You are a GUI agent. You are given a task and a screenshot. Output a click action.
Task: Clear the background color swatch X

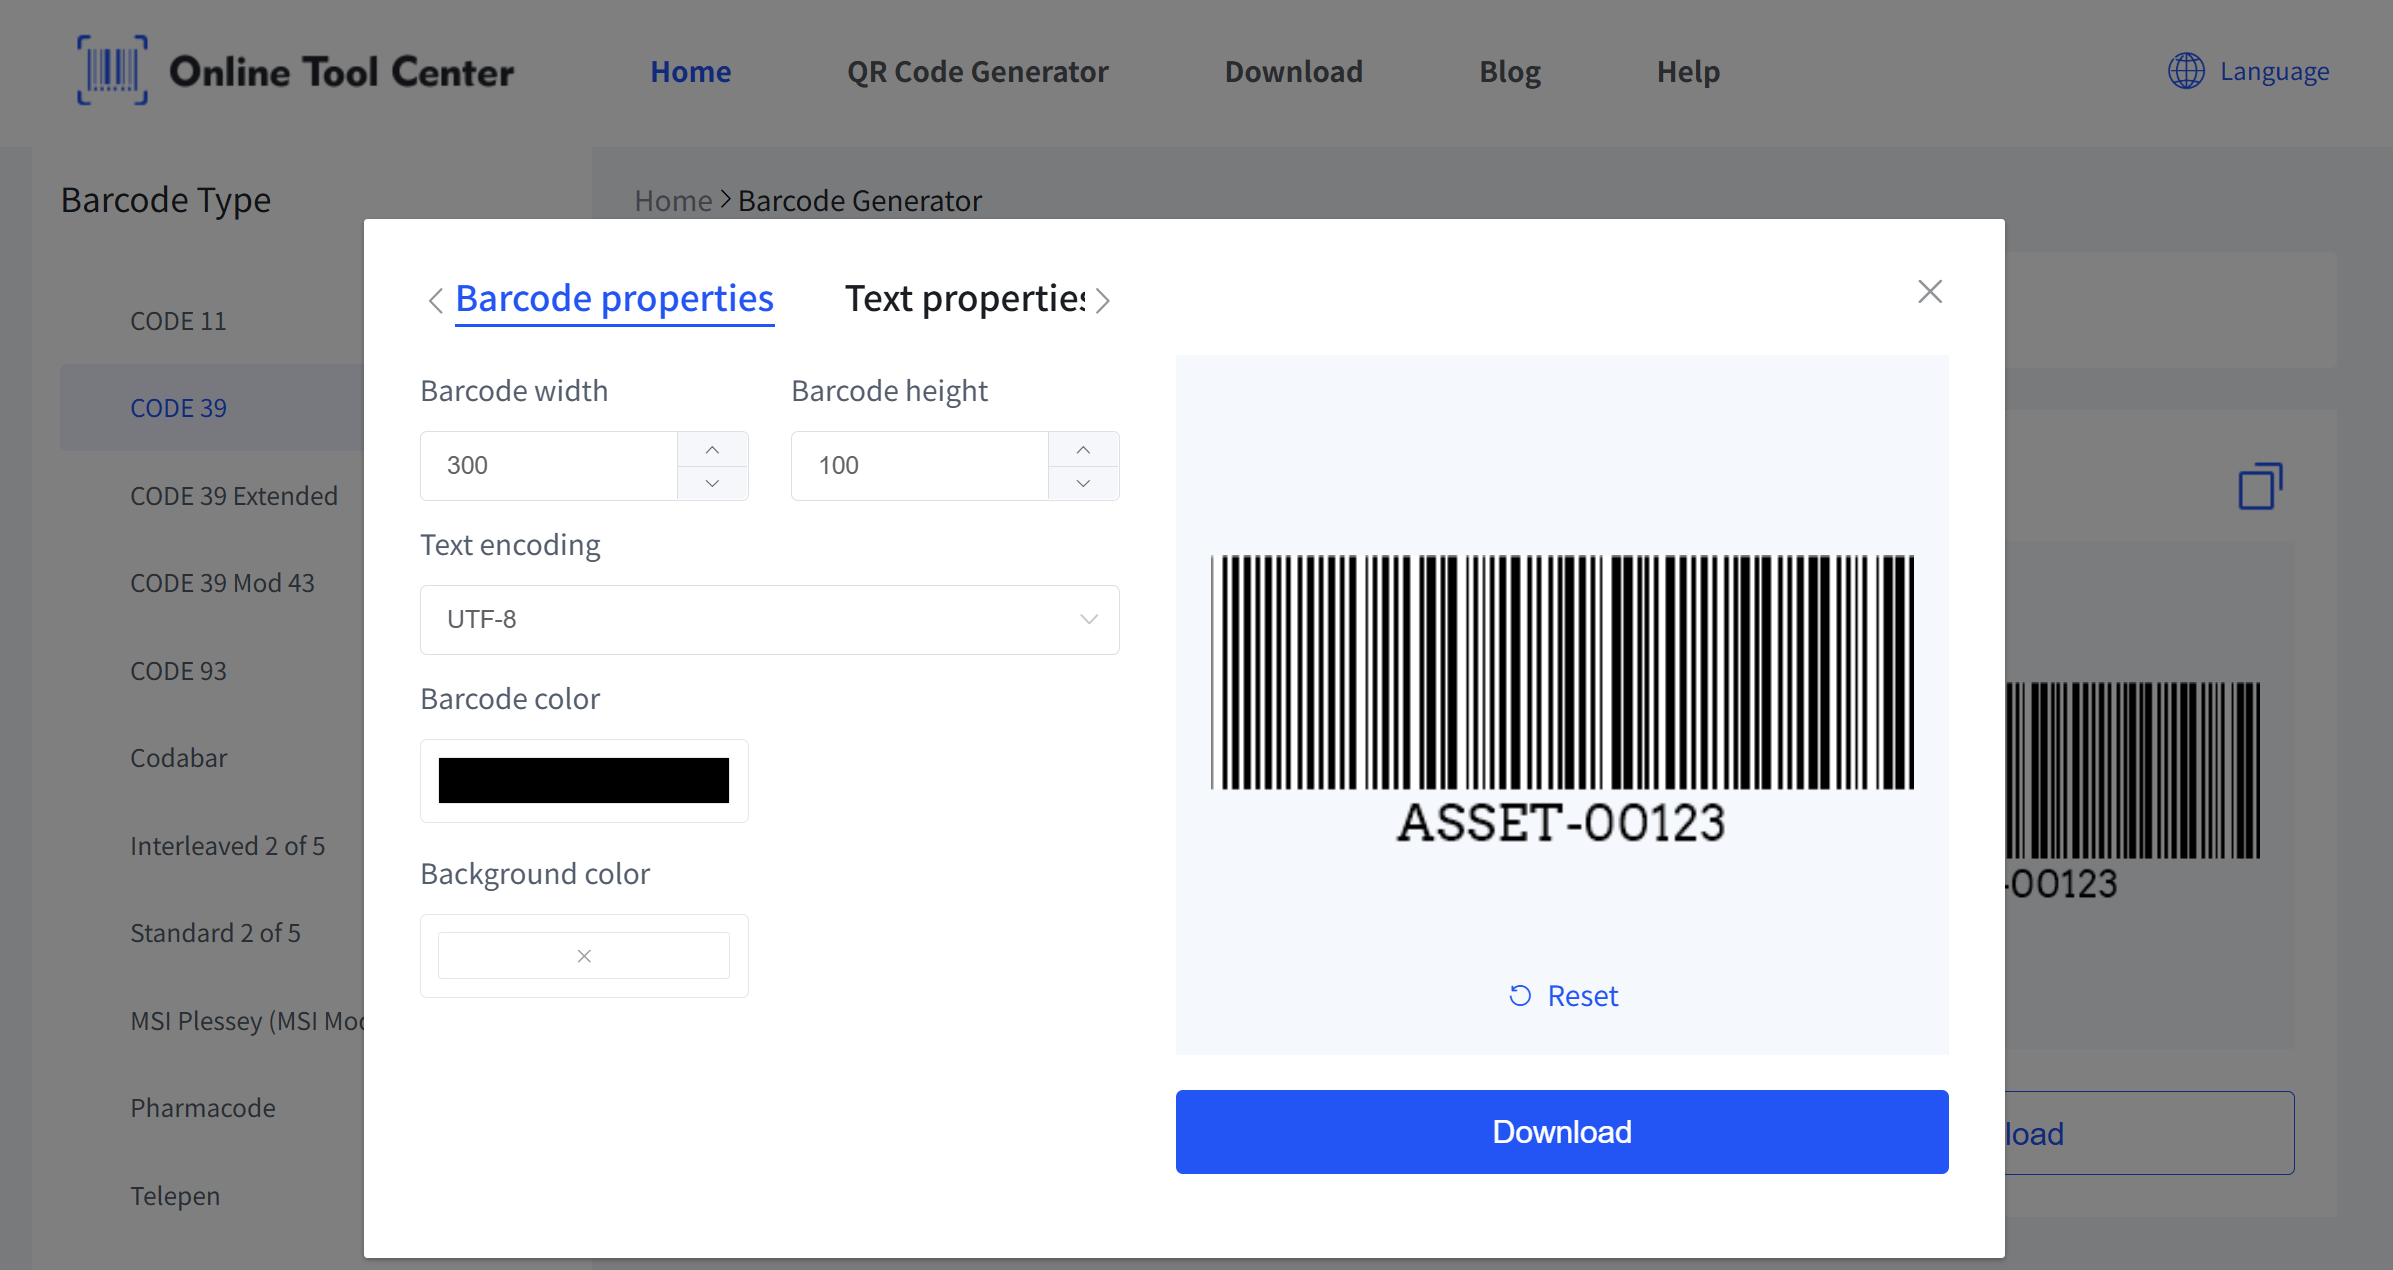(x=584, y=956)
